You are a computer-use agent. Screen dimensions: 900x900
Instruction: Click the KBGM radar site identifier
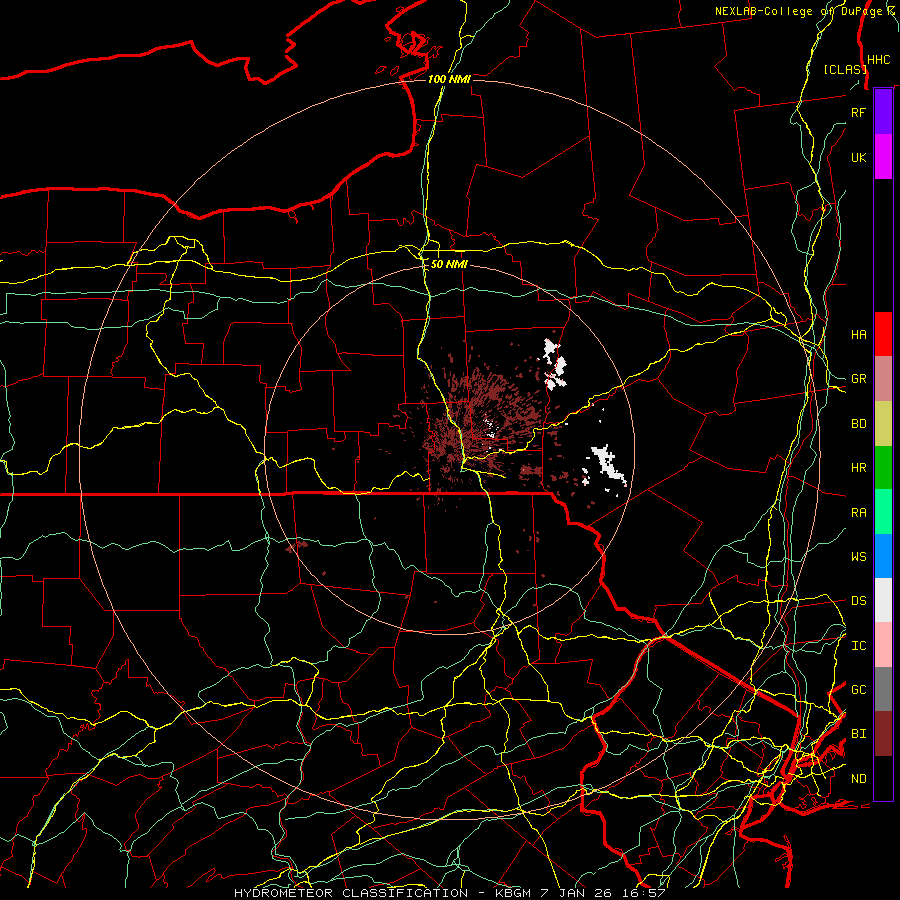click(515, 893)
